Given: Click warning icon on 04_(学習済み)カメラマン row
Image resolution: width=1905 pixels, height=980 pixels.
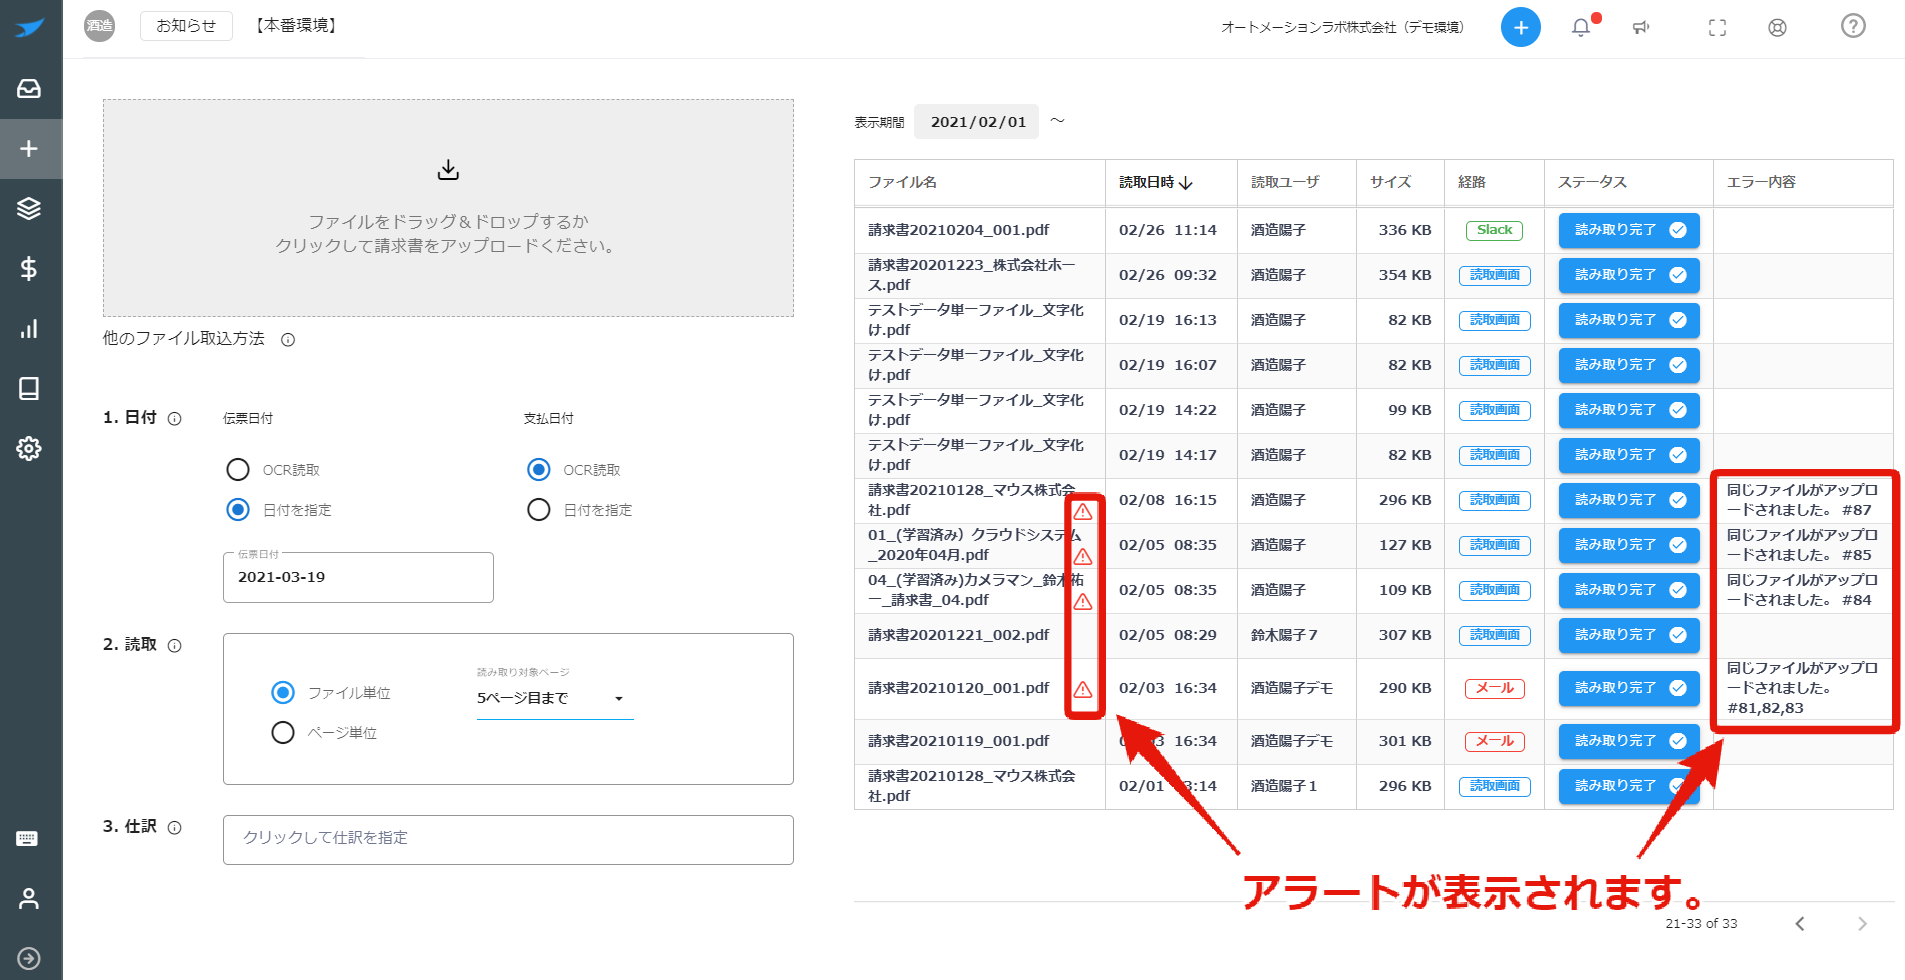Looking at the screenshot, I should (1082, 602).
